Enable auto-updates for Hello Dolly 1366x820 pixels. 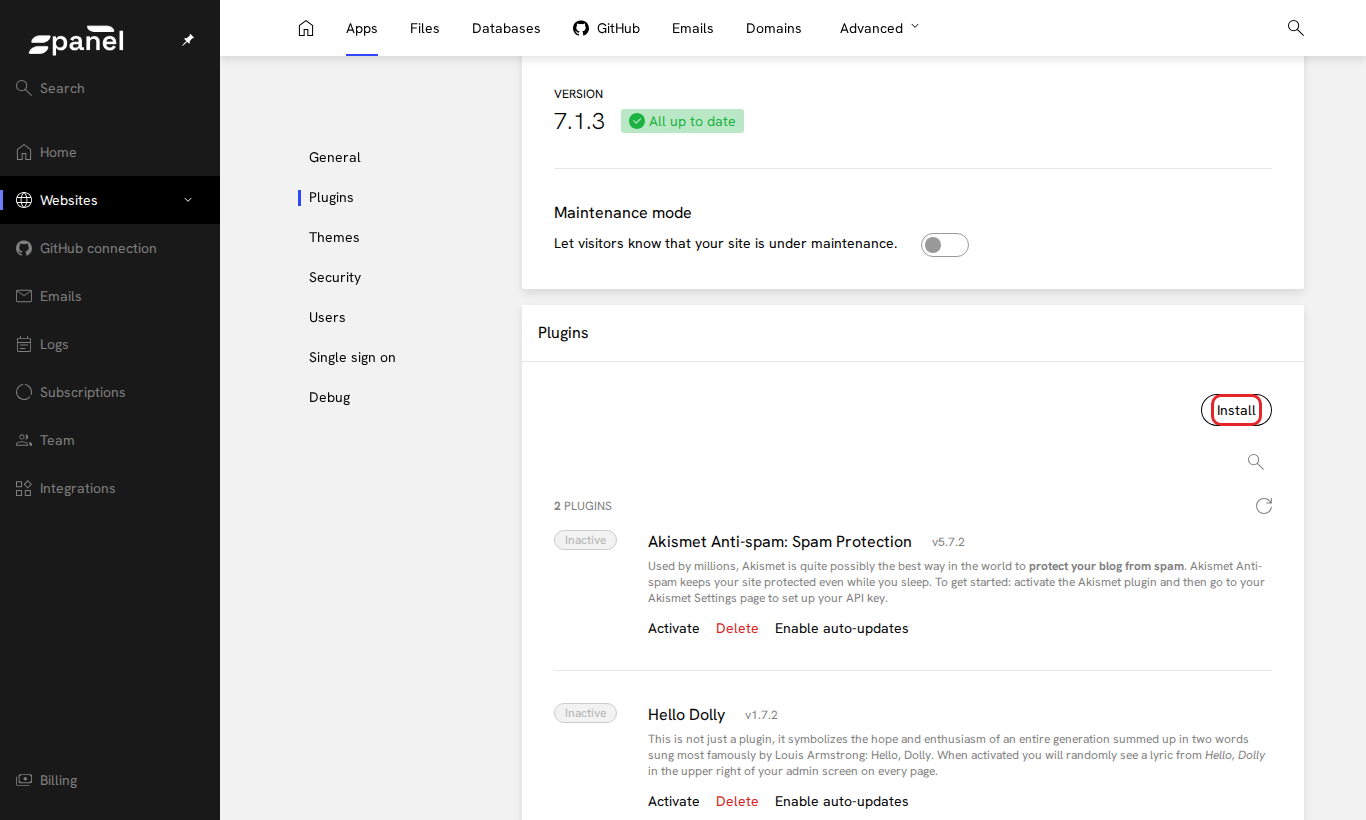coord(842,801)
